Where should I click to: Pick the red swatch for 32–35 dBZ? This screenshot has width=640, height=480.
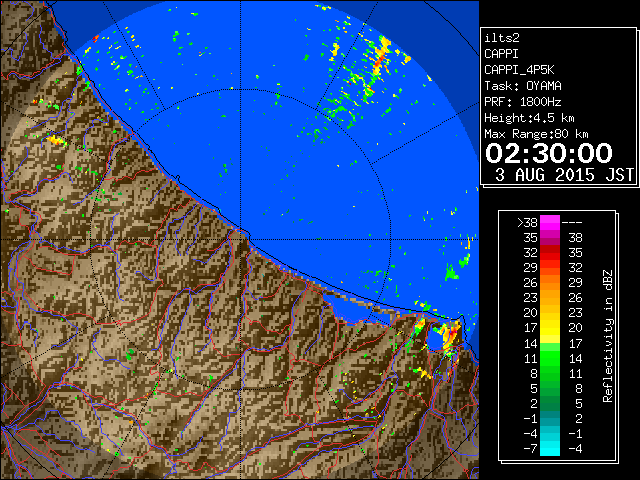(x=550, y=253)
